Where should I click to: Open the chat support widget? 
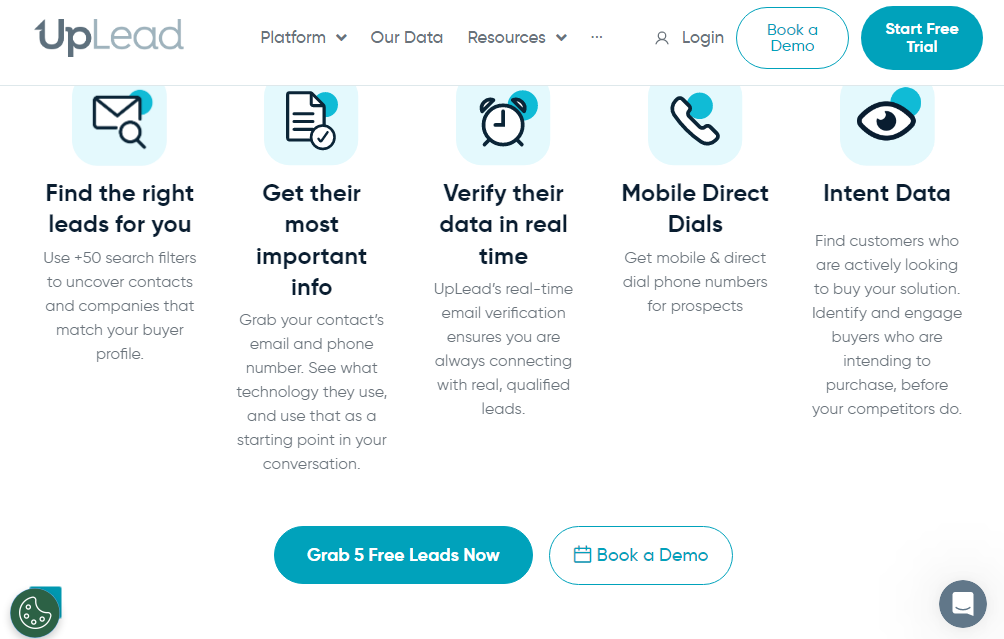[x=962, y=604]
